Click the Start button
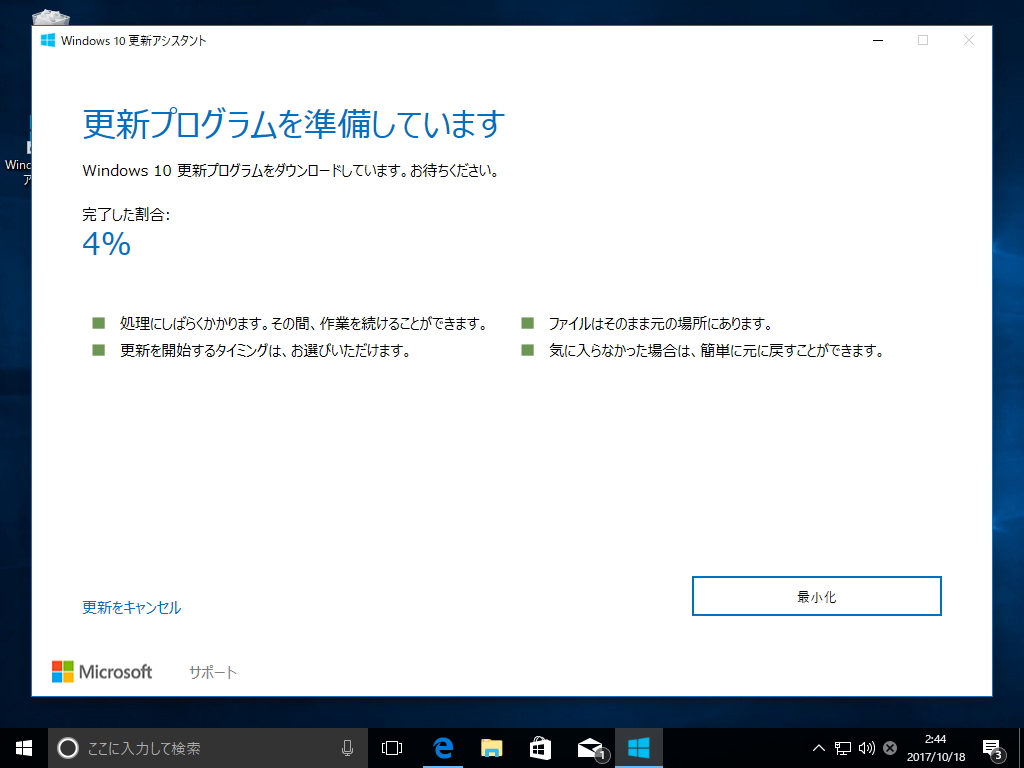Image resolution: width=1024 pixels, height=768 pixels. click(20, 747)
